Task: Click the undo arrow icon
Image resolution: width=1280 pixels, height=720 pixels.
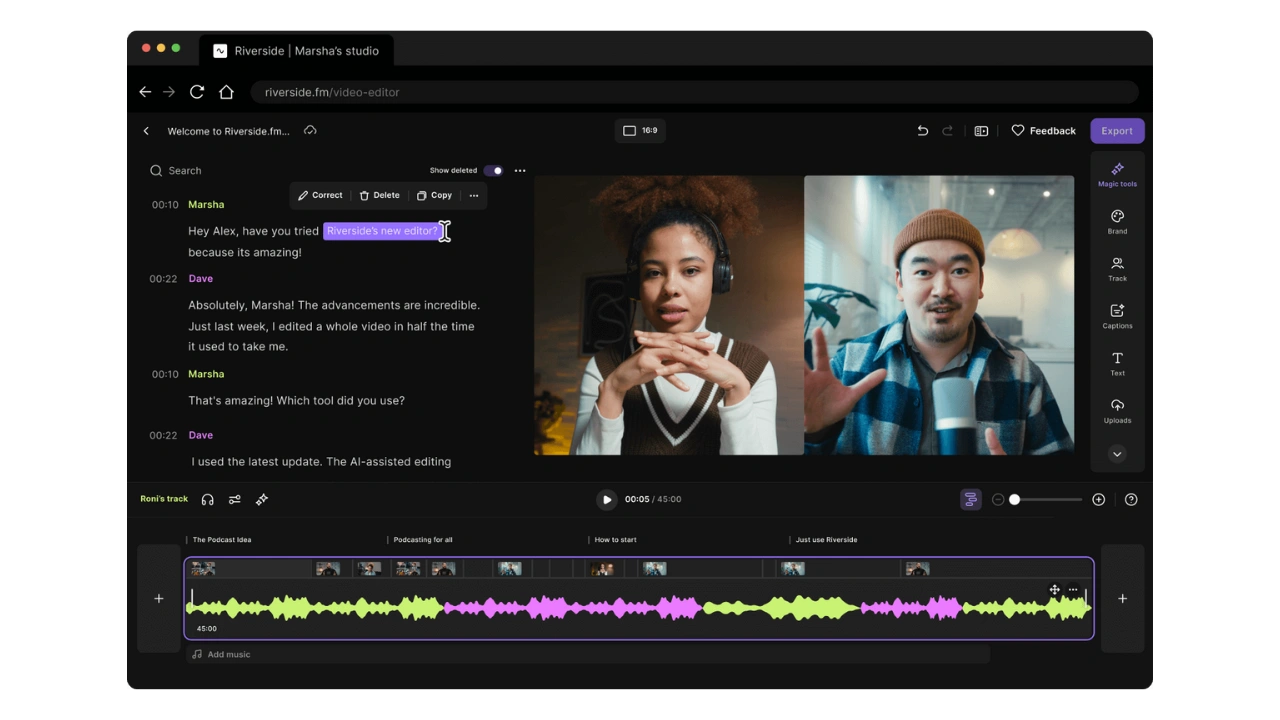Action: click(922, 131)
